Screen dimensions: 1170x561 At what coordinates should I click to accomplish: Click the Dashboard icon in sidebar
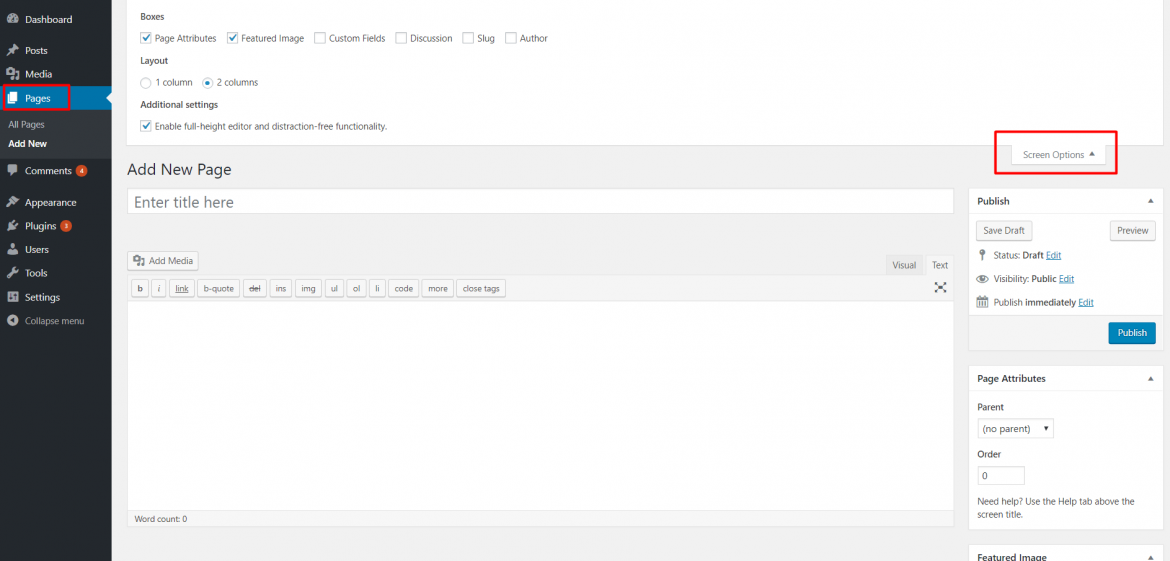(x=13, y=19)
